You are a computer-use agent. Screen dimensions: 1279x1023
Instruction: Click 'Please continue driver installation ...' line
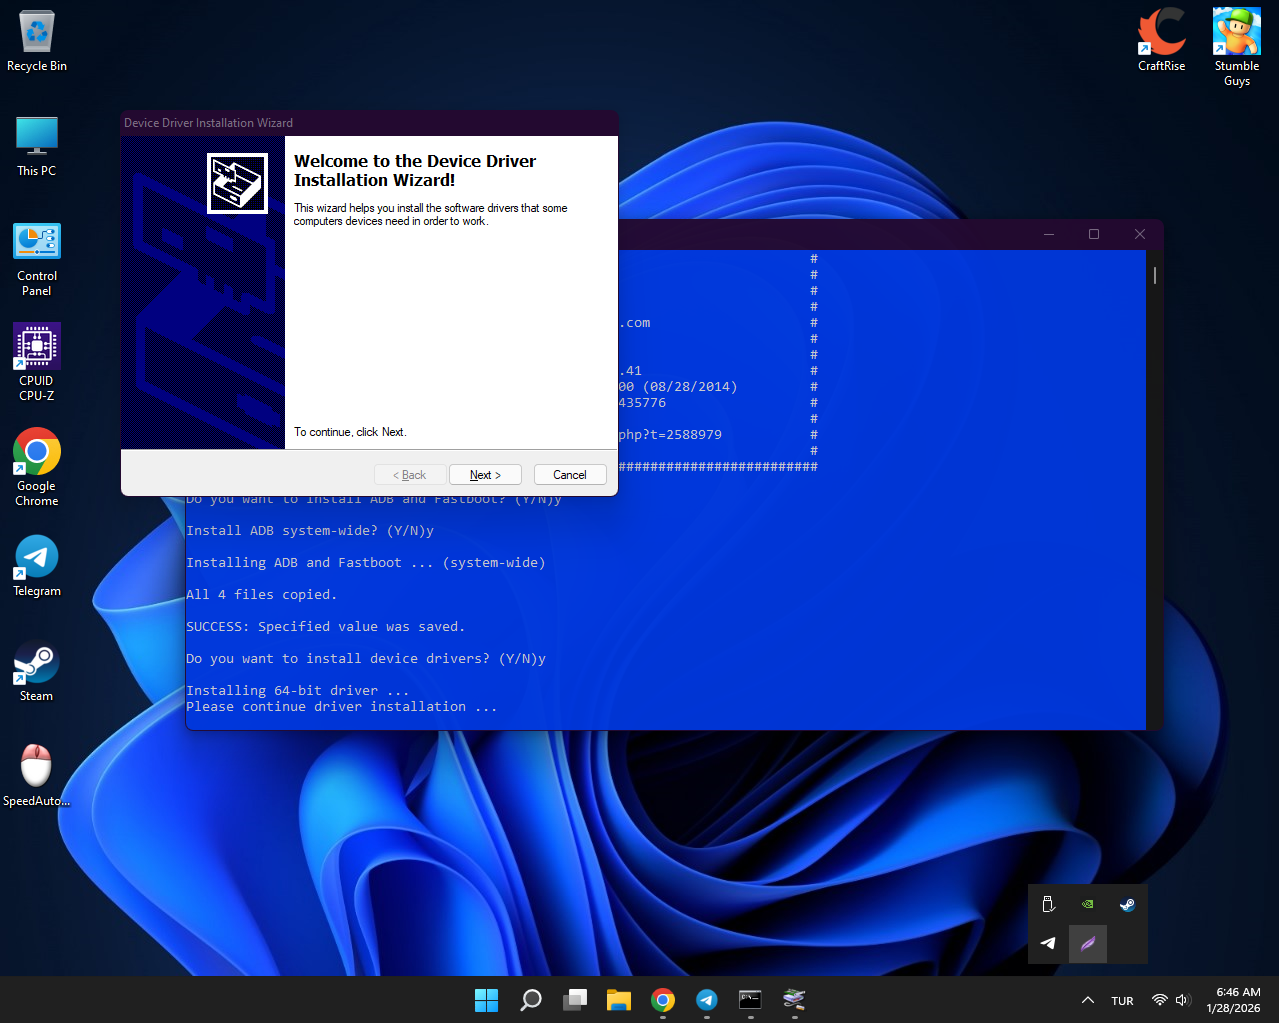click(342, 707)
